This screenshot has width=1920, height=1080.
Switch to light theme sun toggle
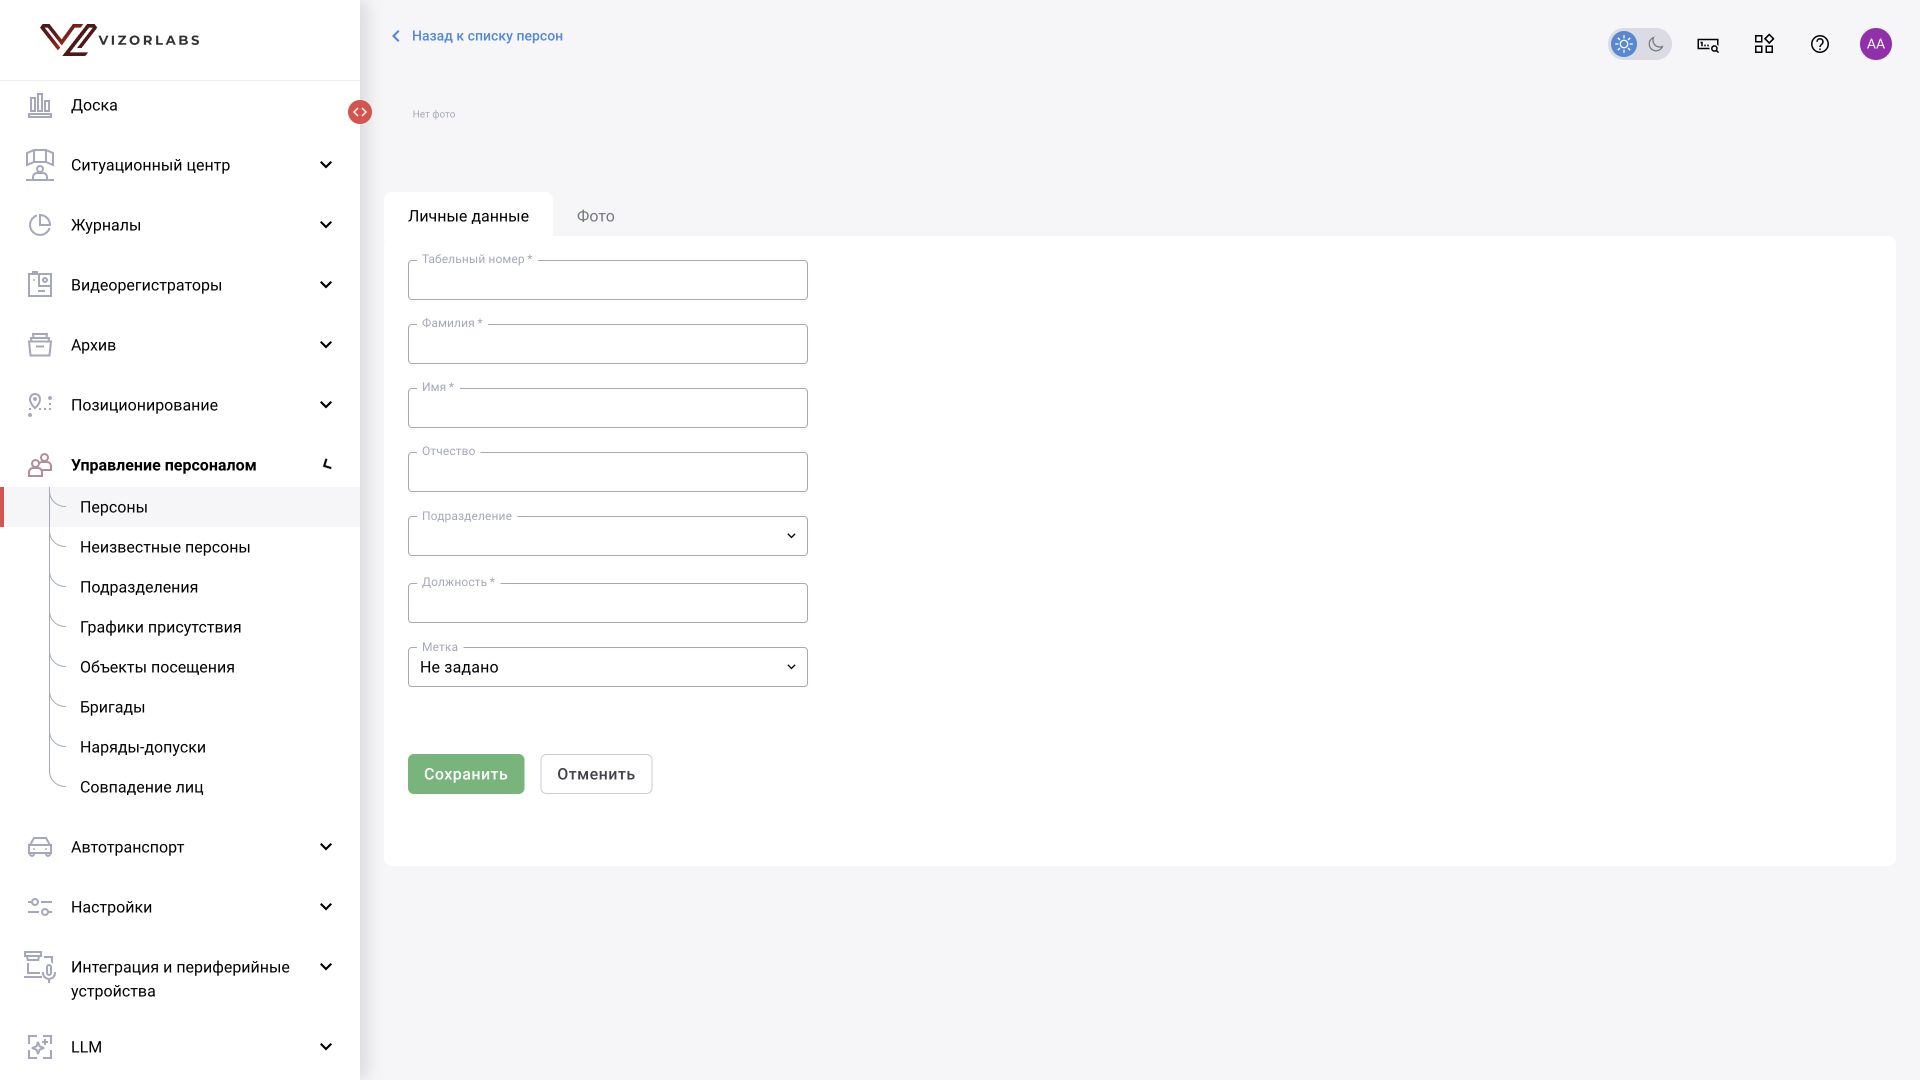point(1624,44)
